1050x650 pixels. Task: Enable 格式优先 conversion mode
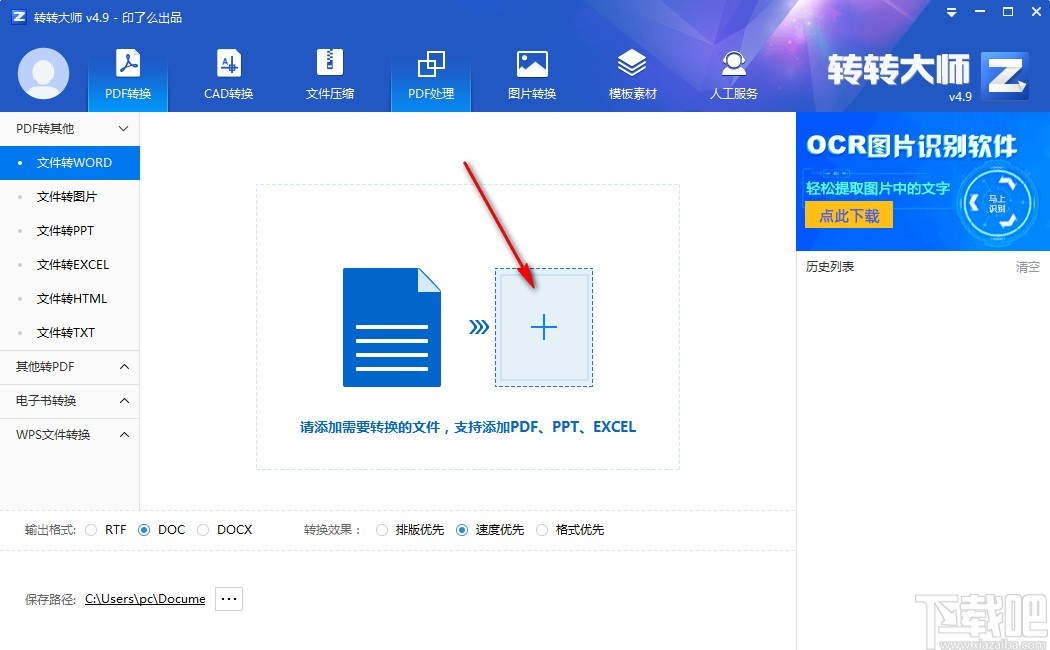coord(542,530)
